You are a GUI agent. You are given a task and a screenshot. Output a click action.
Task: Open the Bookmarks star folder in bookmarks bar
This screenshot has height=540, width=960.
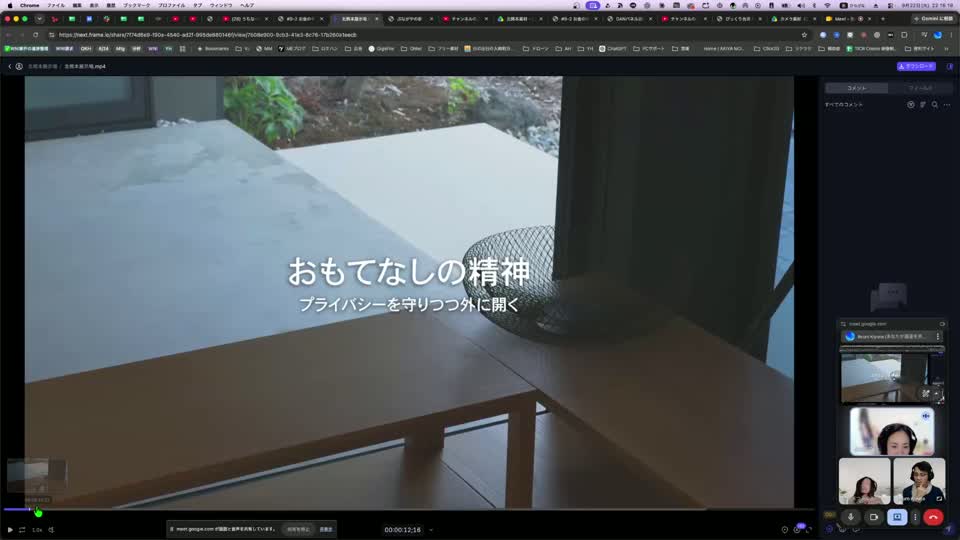(x=212, y=48)
